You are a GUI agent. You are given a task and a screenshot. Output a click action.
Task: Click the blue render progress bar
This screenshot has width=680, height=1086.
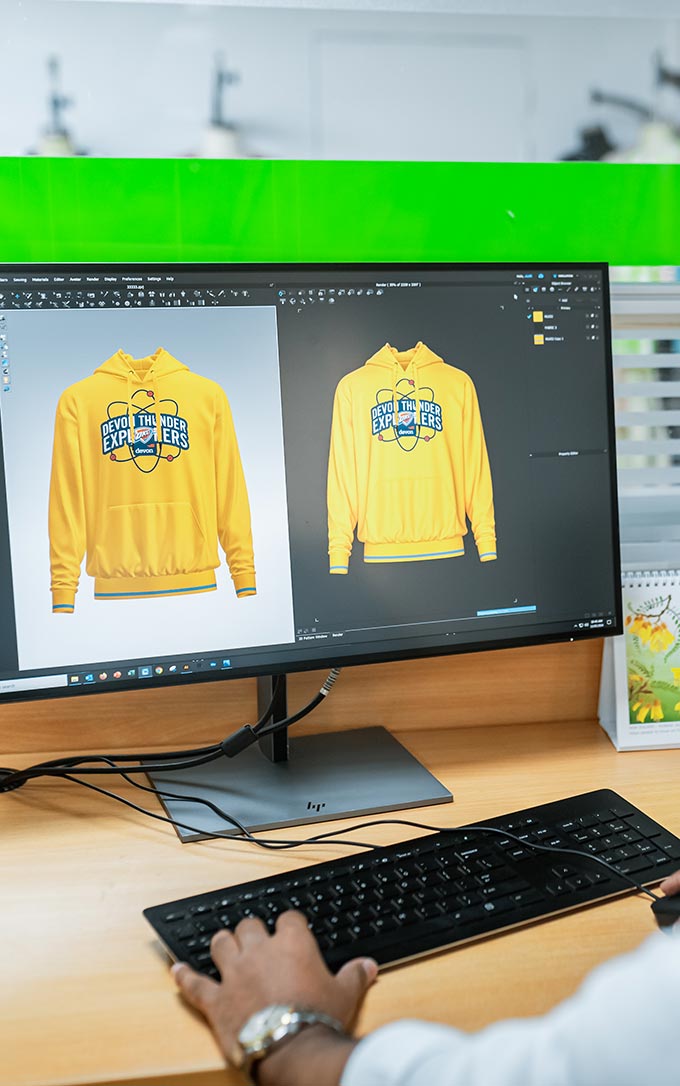click(x=506, y=610)
